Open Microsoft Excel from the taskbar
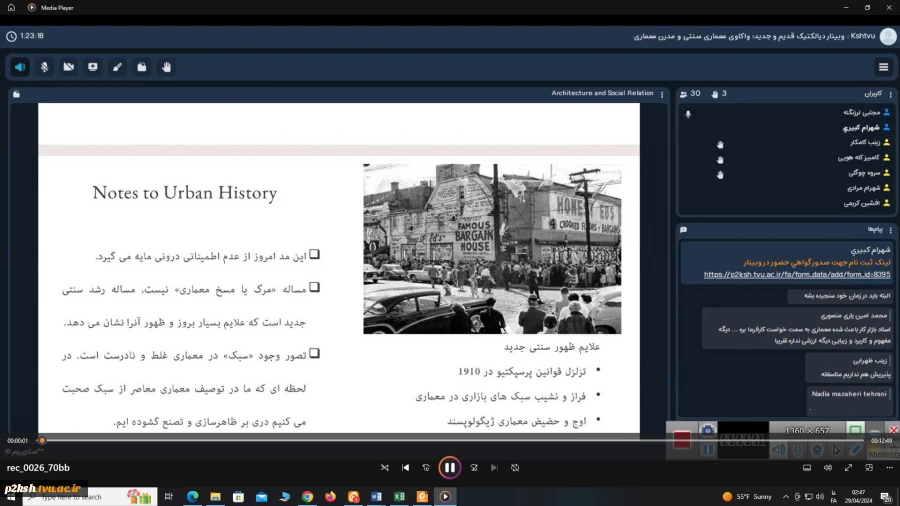 click(x=399, y=497)
